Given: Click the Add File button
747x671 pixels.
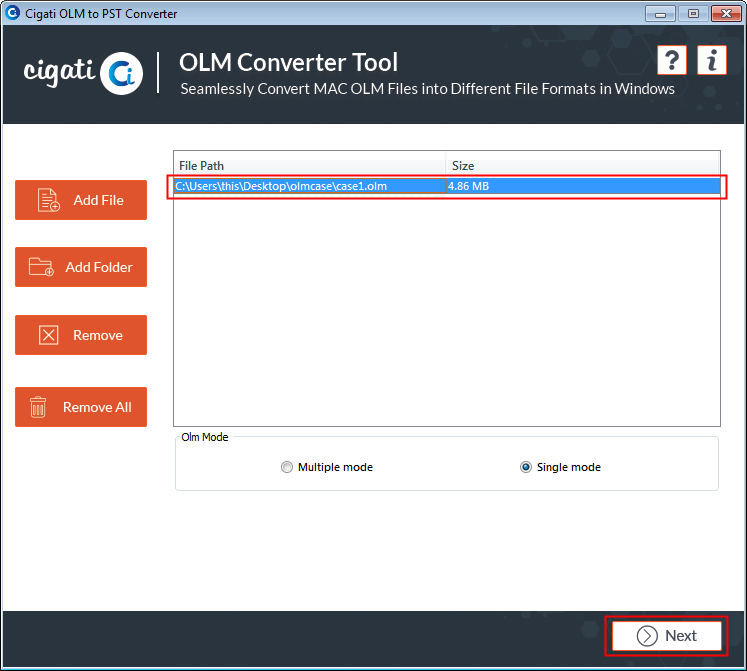Looking at the screenshot, I should pos(81,200).
